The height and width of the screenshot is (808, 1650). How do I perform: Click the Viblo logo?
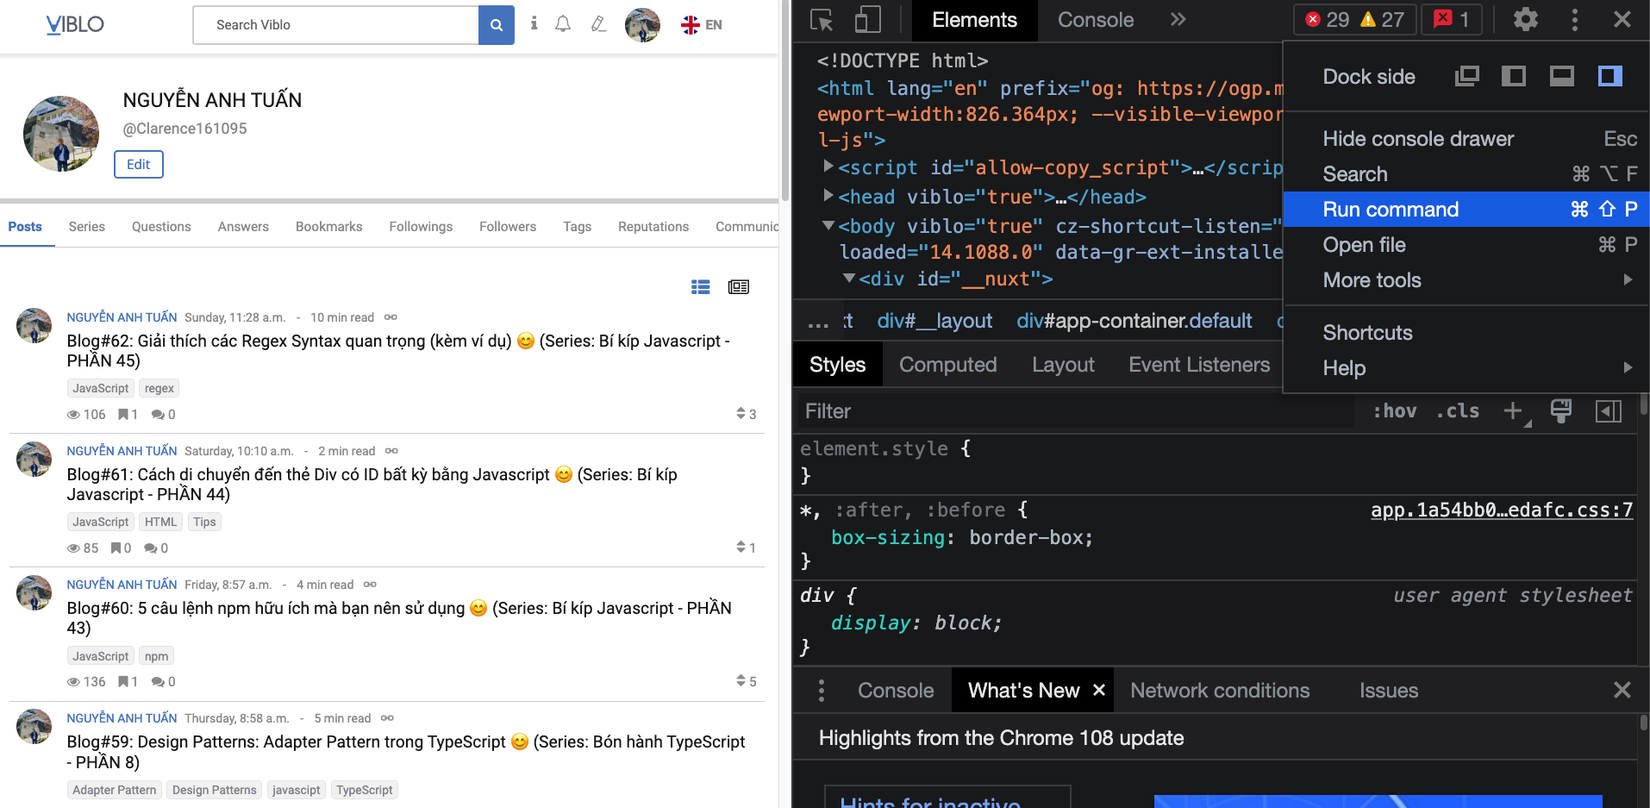coord(75,24)
